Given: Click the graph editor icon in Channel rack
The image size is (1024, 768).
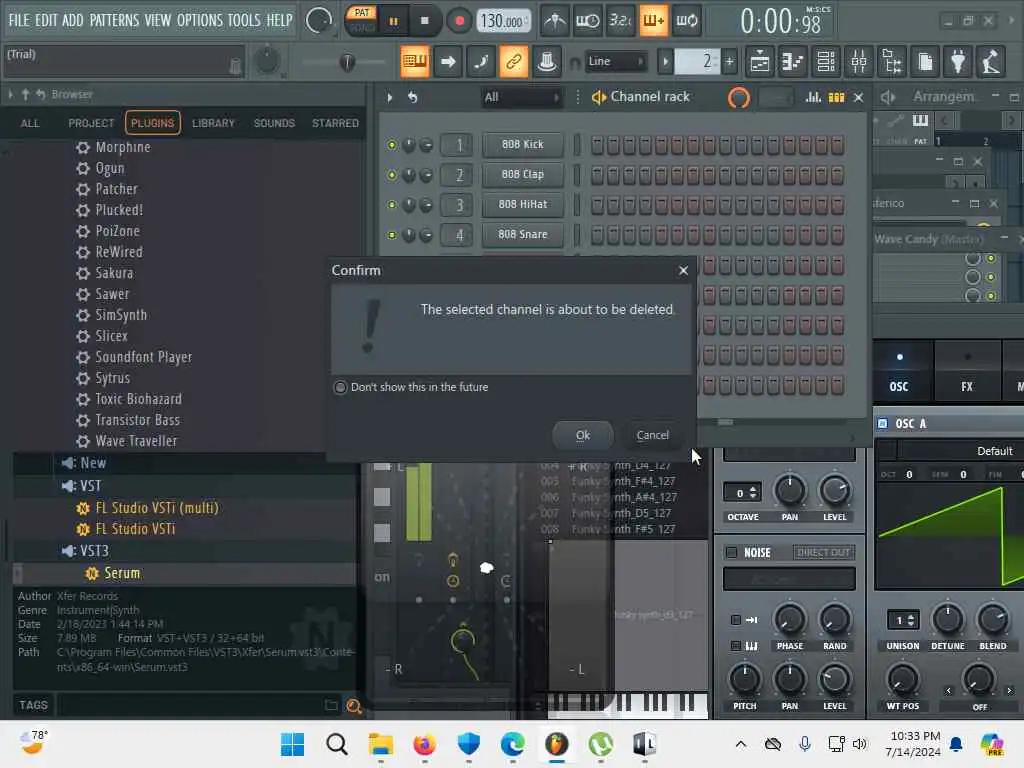Looking at the screenshot, I should click(x=813, y=97).
